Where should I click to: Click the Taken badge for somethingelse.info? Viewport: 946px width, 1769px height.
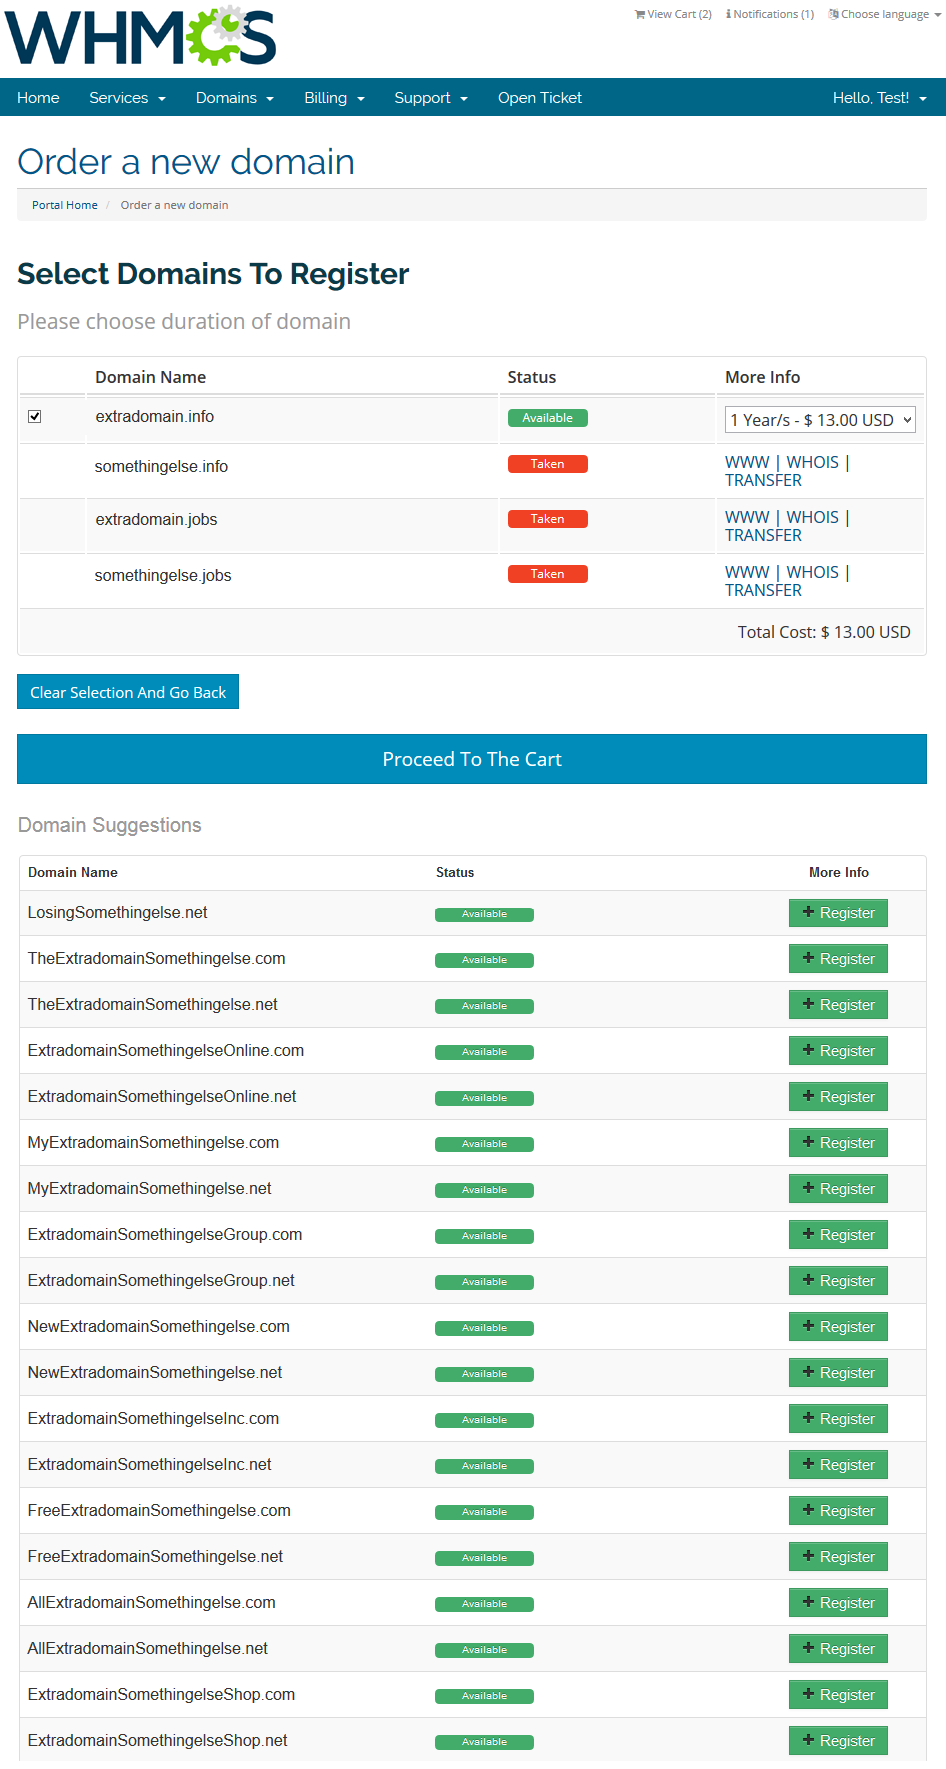click(547, 464)
